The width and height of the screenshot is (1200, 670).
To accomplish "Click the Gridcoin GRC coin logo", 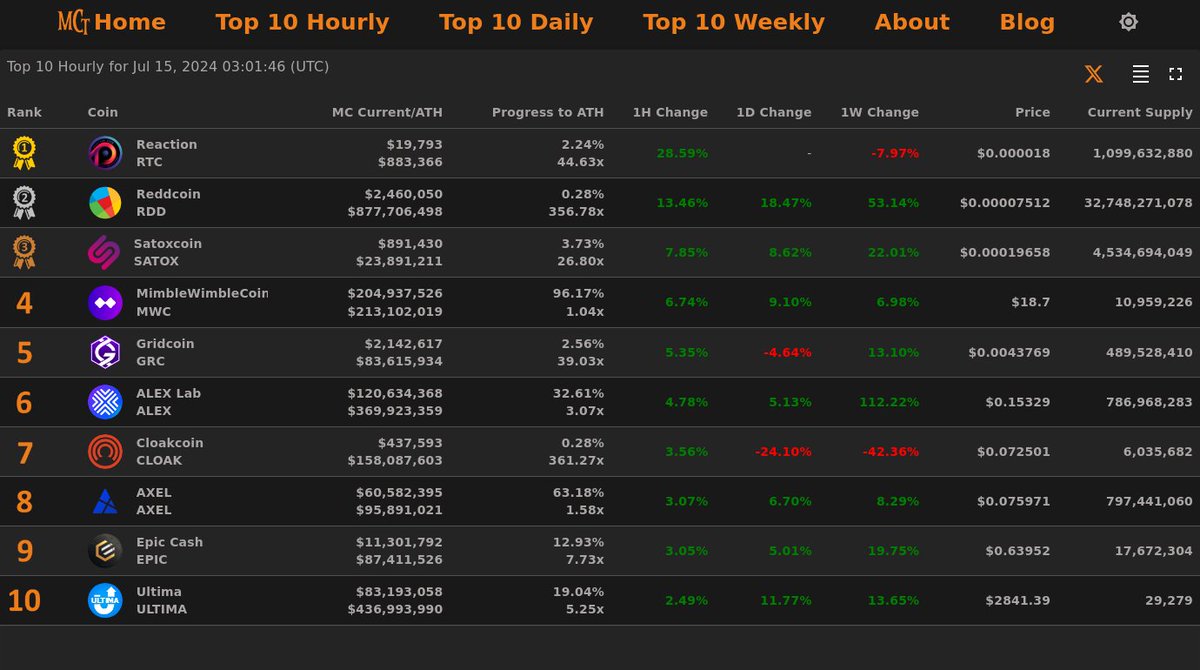I will [105, 352].
